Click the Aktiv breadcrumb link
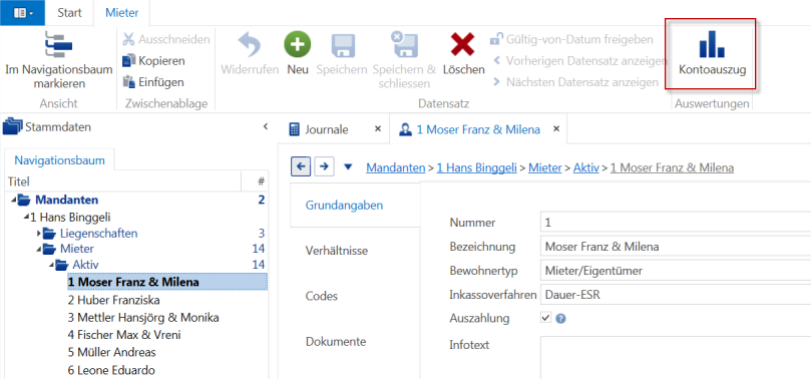 (586, 168)
